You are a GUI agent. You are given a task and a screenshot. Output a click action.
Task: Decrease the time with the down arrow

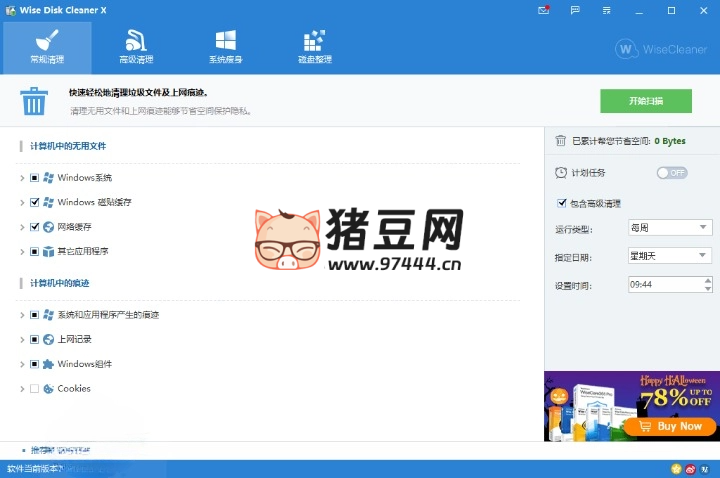[x=708, y=289]
